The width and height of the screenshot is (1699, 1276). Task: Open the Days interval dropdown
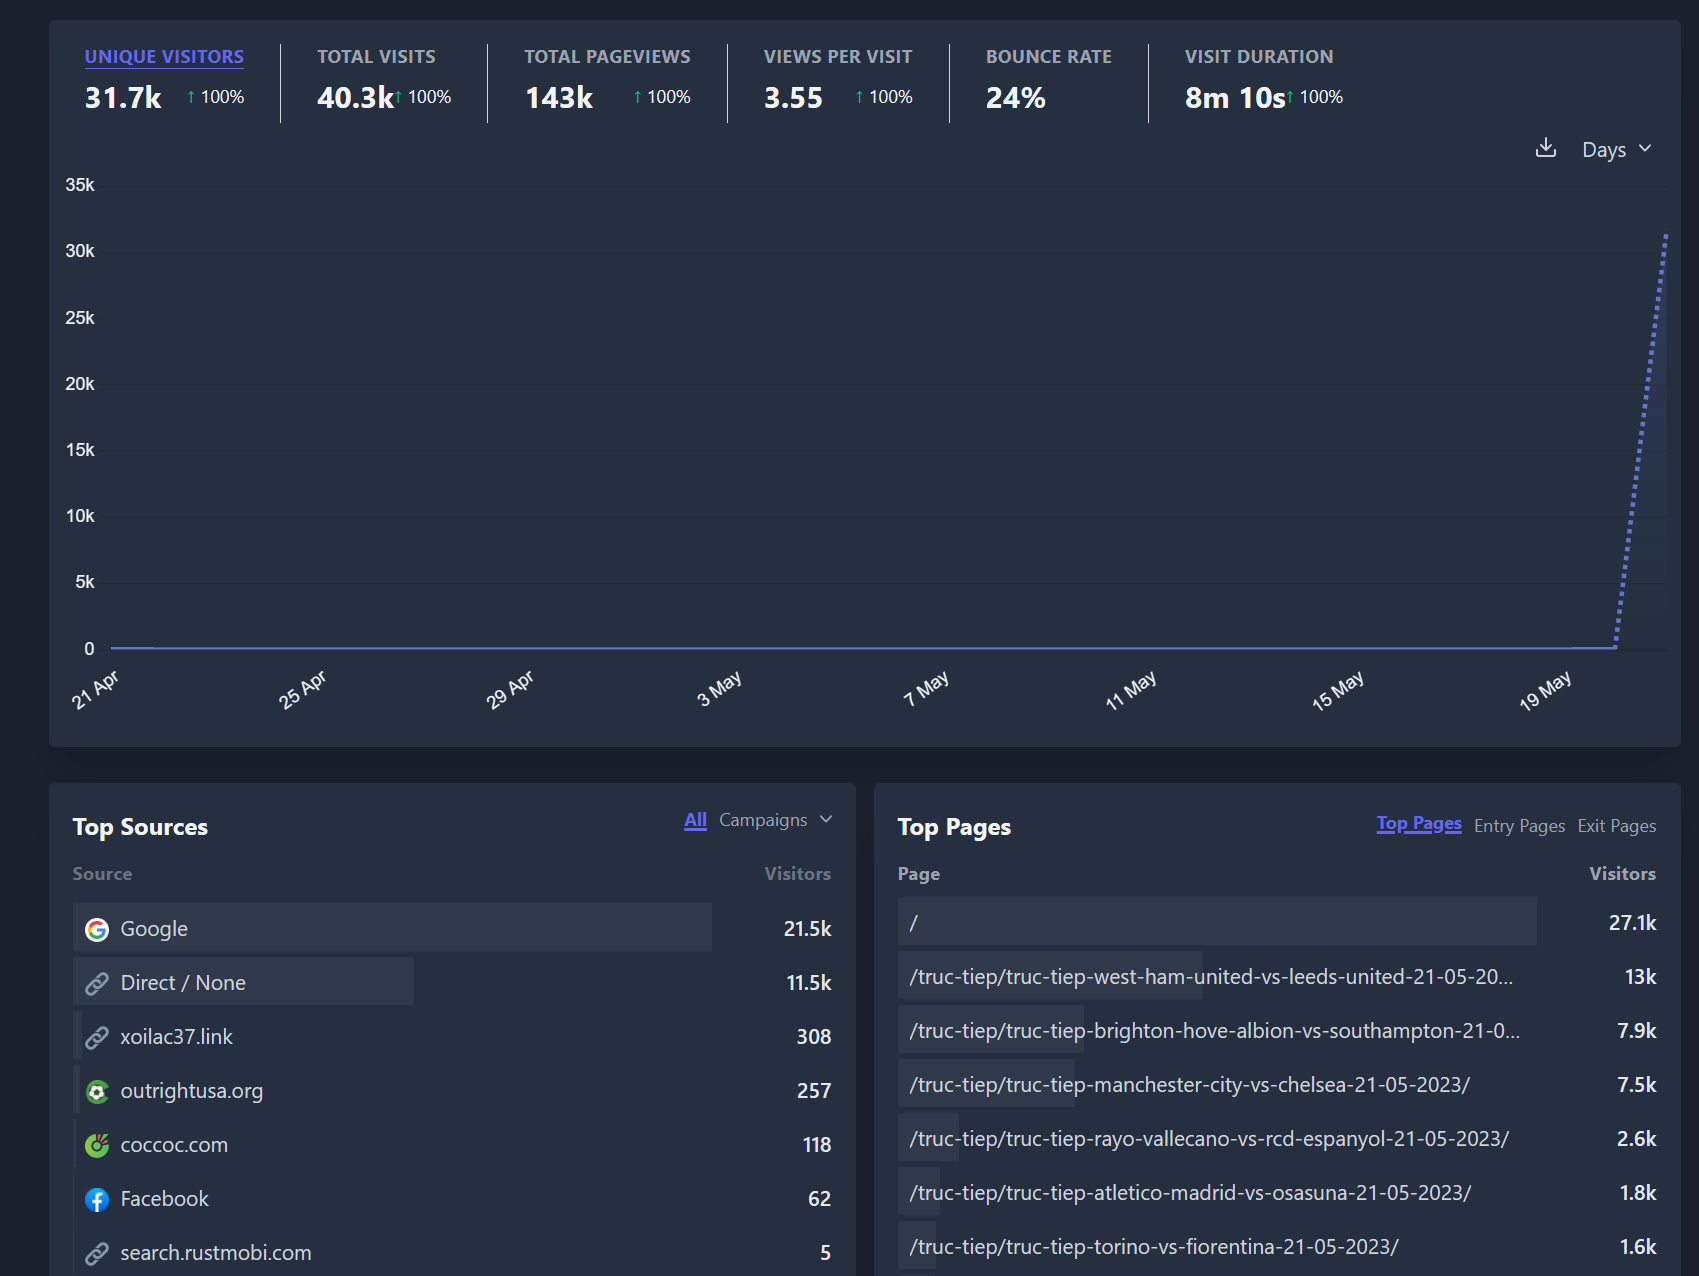tap(1613, 149)
